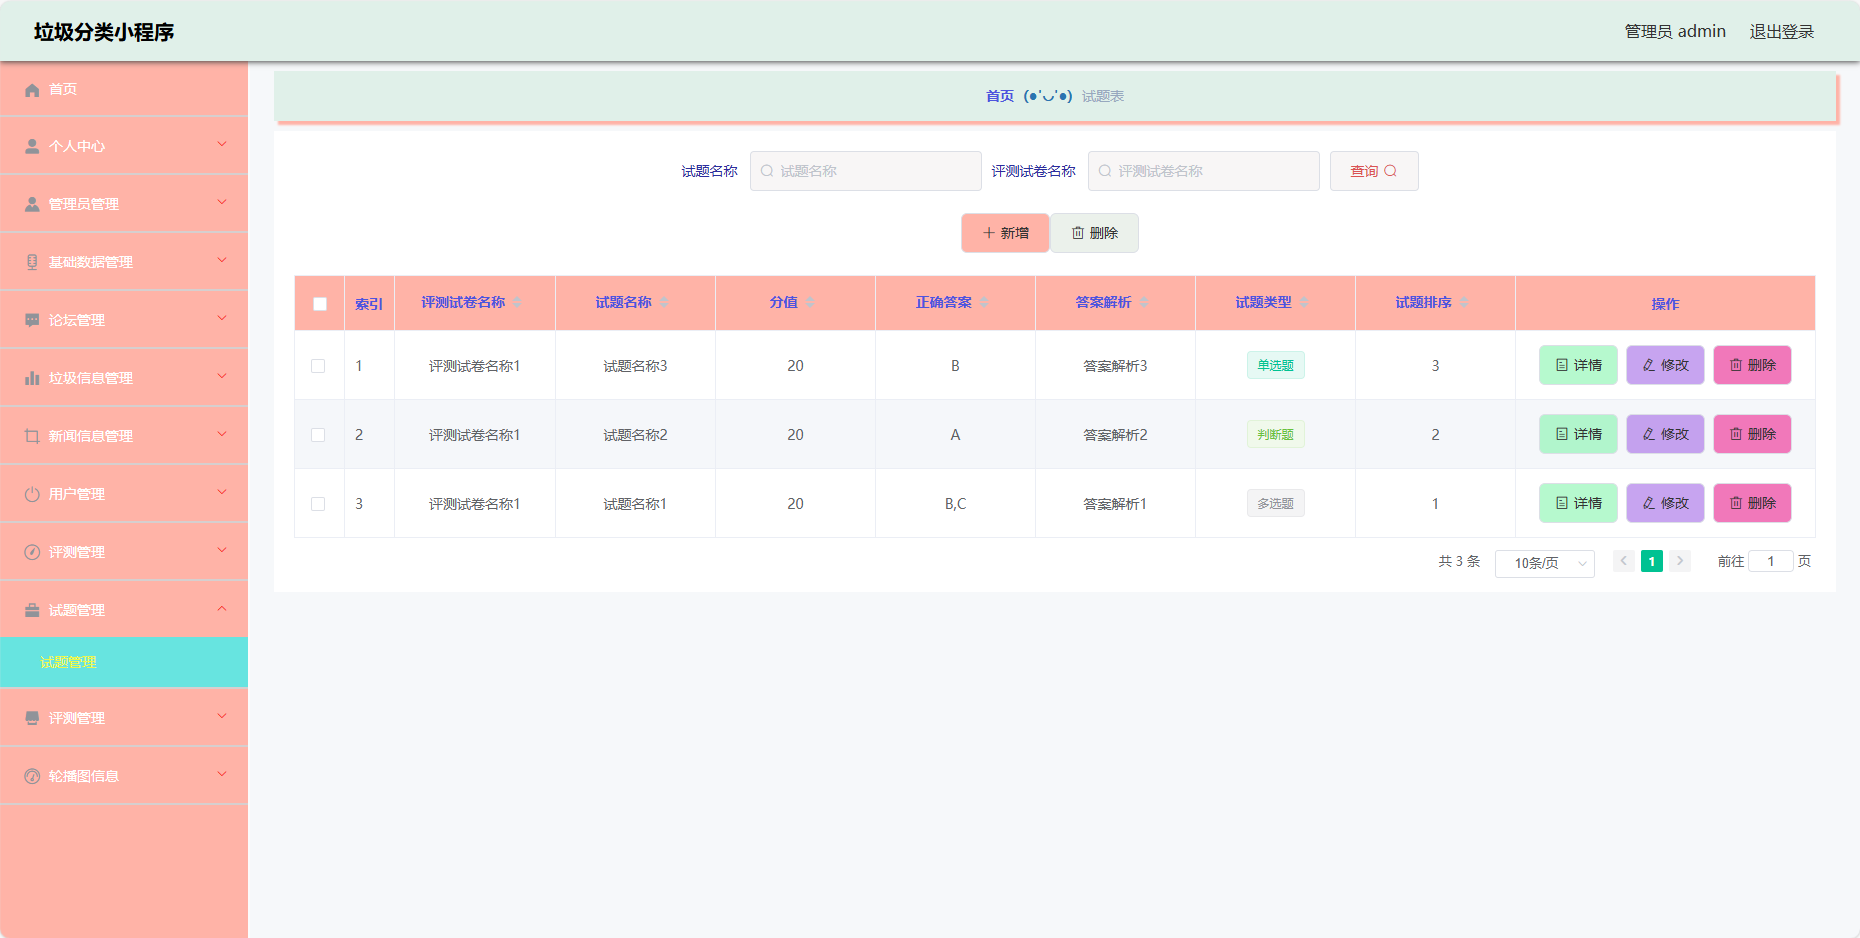
Task: Click the compass icon beside first 评测管理
Action: (32, 552)
